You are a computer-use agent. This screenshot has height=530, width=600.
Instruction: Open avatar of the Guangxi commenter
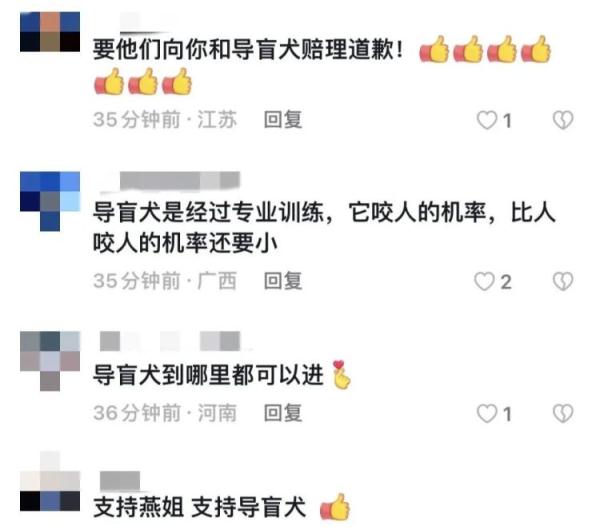[x=50, y=201]
